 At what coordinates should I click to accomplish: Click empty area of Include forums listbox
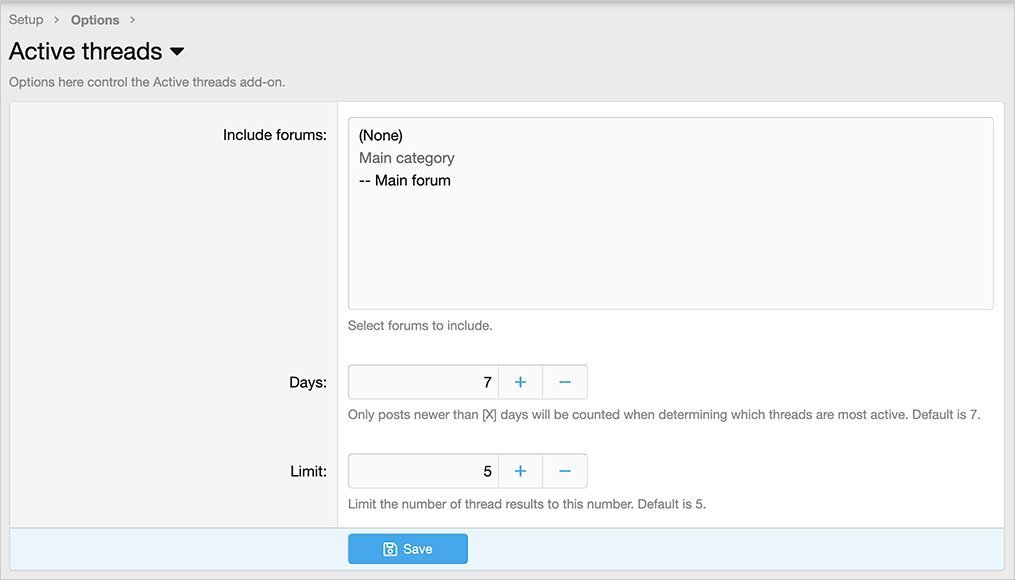point(670,250)
